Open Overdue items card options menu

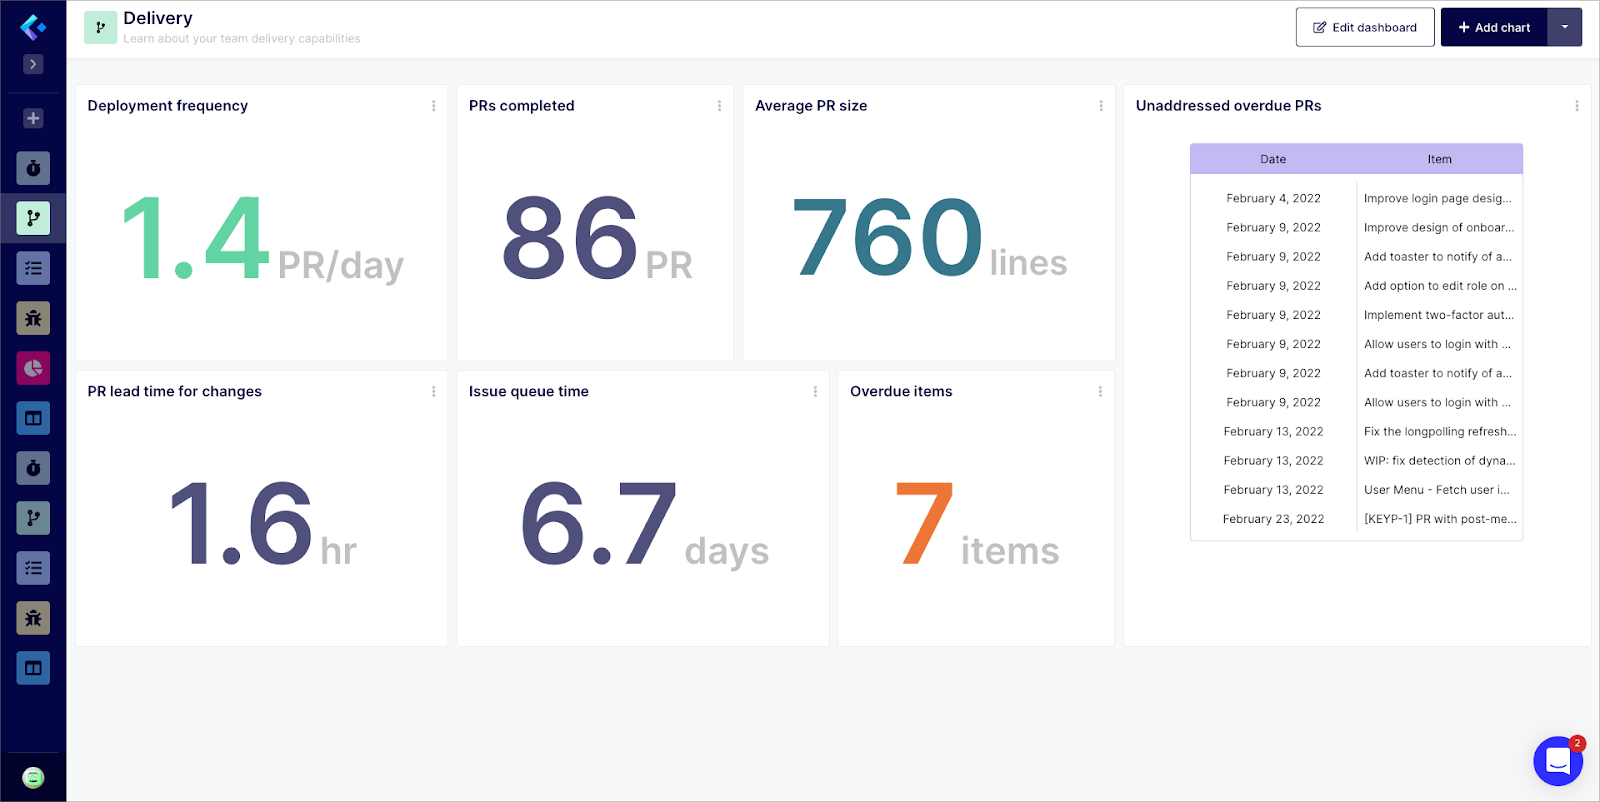pyautogui.click(x=1100, y=392)
